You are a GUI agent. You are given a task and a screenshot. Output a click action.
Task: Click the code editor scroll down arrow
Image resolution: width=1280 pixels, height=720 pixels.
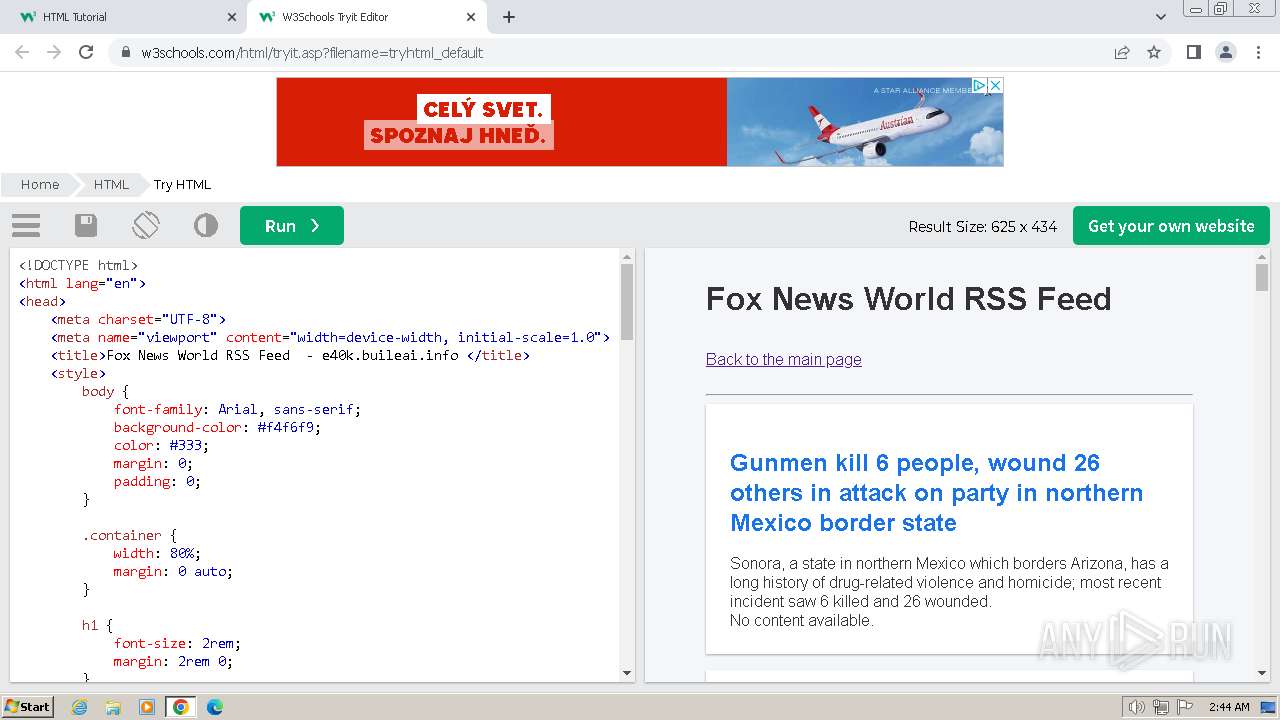point(627,674)
